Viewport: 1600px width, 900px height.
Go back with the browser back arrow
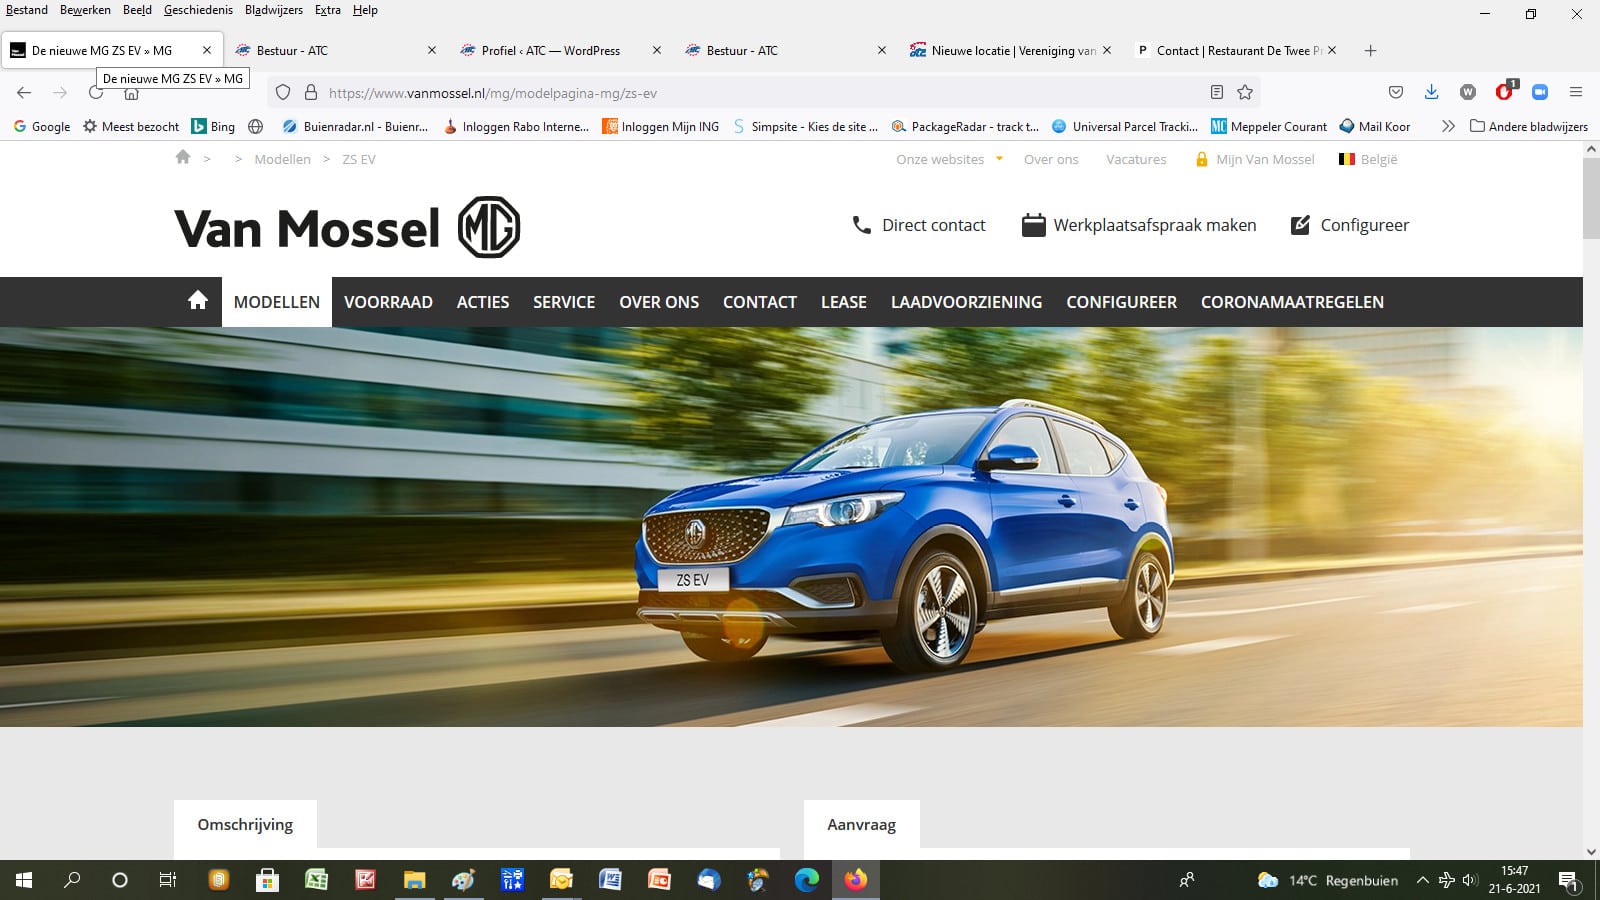click(24, 92)
